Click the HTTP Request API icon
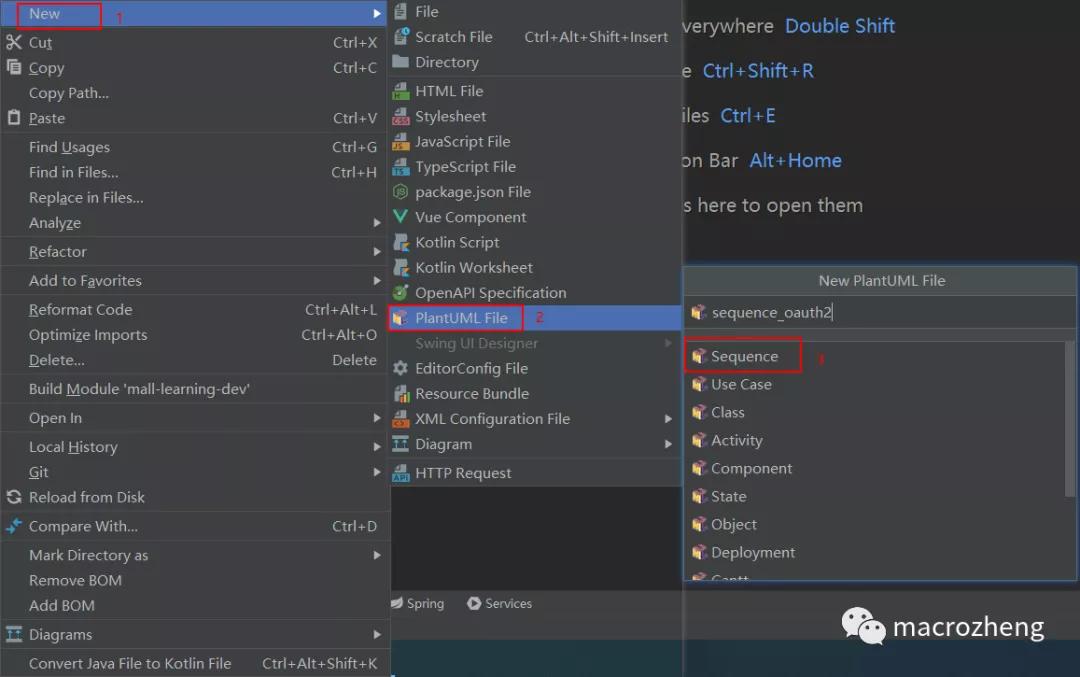Screen dimensions: 1080x677 (x=400, y=473)
